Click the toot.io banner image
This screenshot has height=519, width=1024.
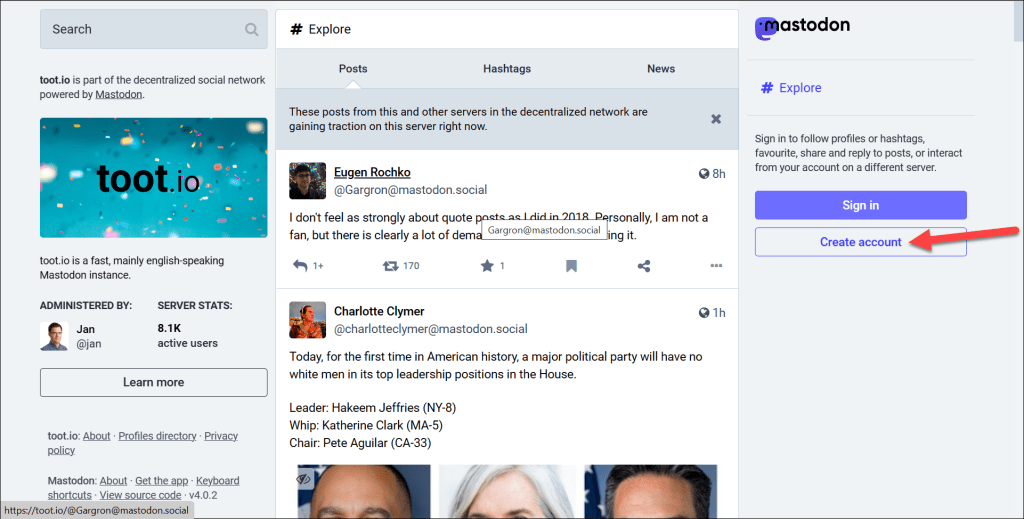tap(153, 178)
